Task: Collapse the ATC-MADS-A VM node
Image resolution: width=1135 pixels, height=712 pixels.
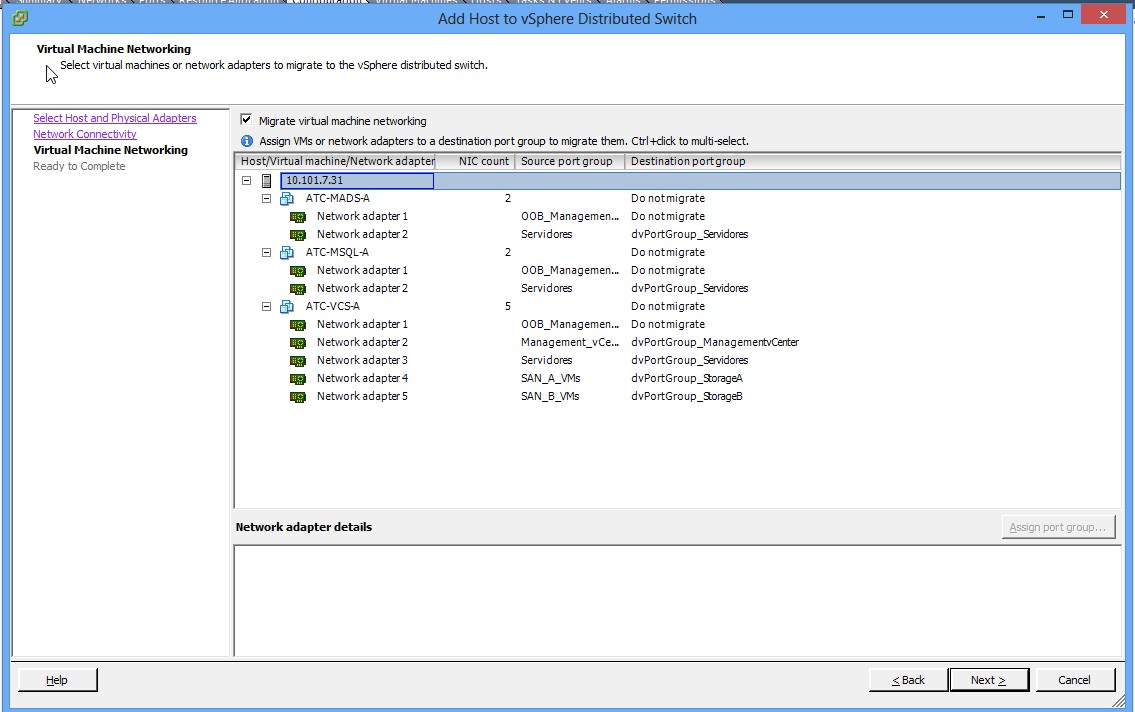Action: point(266,199)
